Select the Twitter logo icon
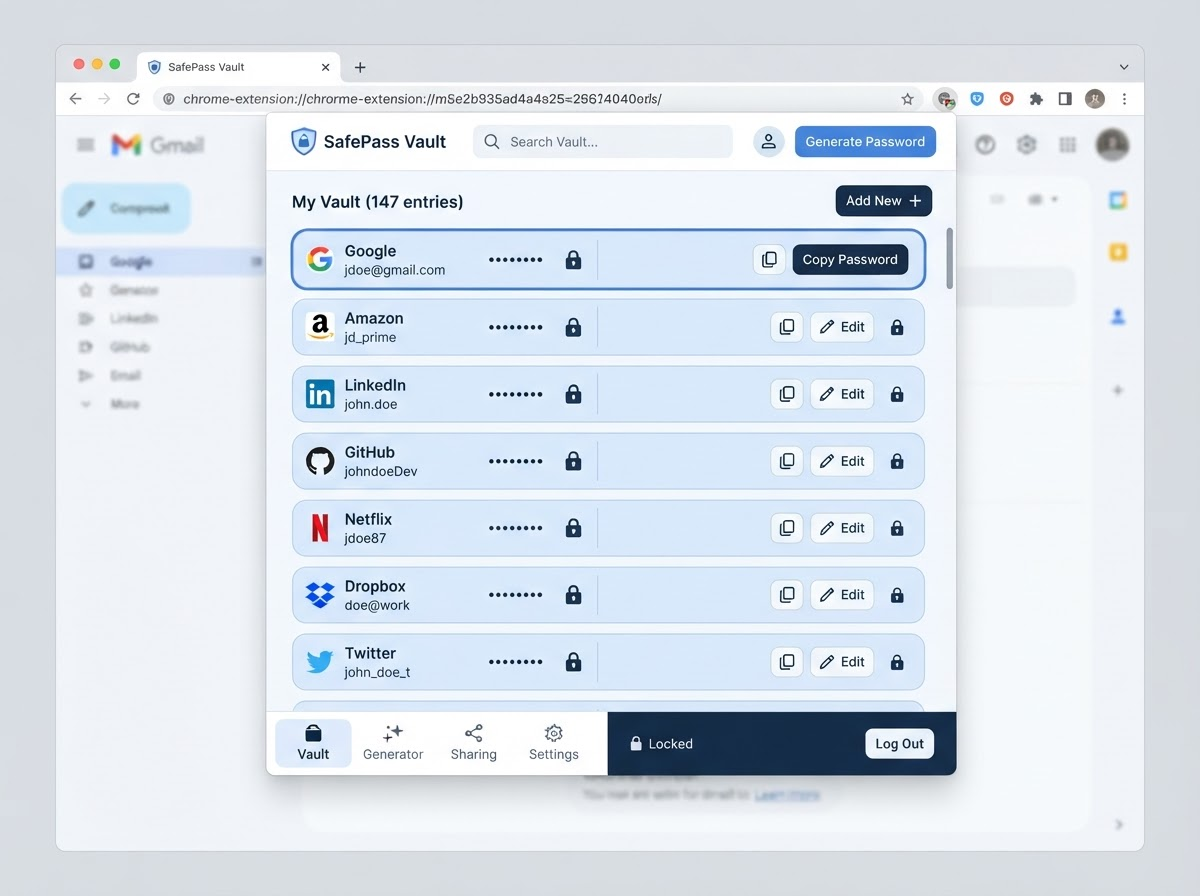This screenshot has width=1200, height=896. (x=319, y=662)
